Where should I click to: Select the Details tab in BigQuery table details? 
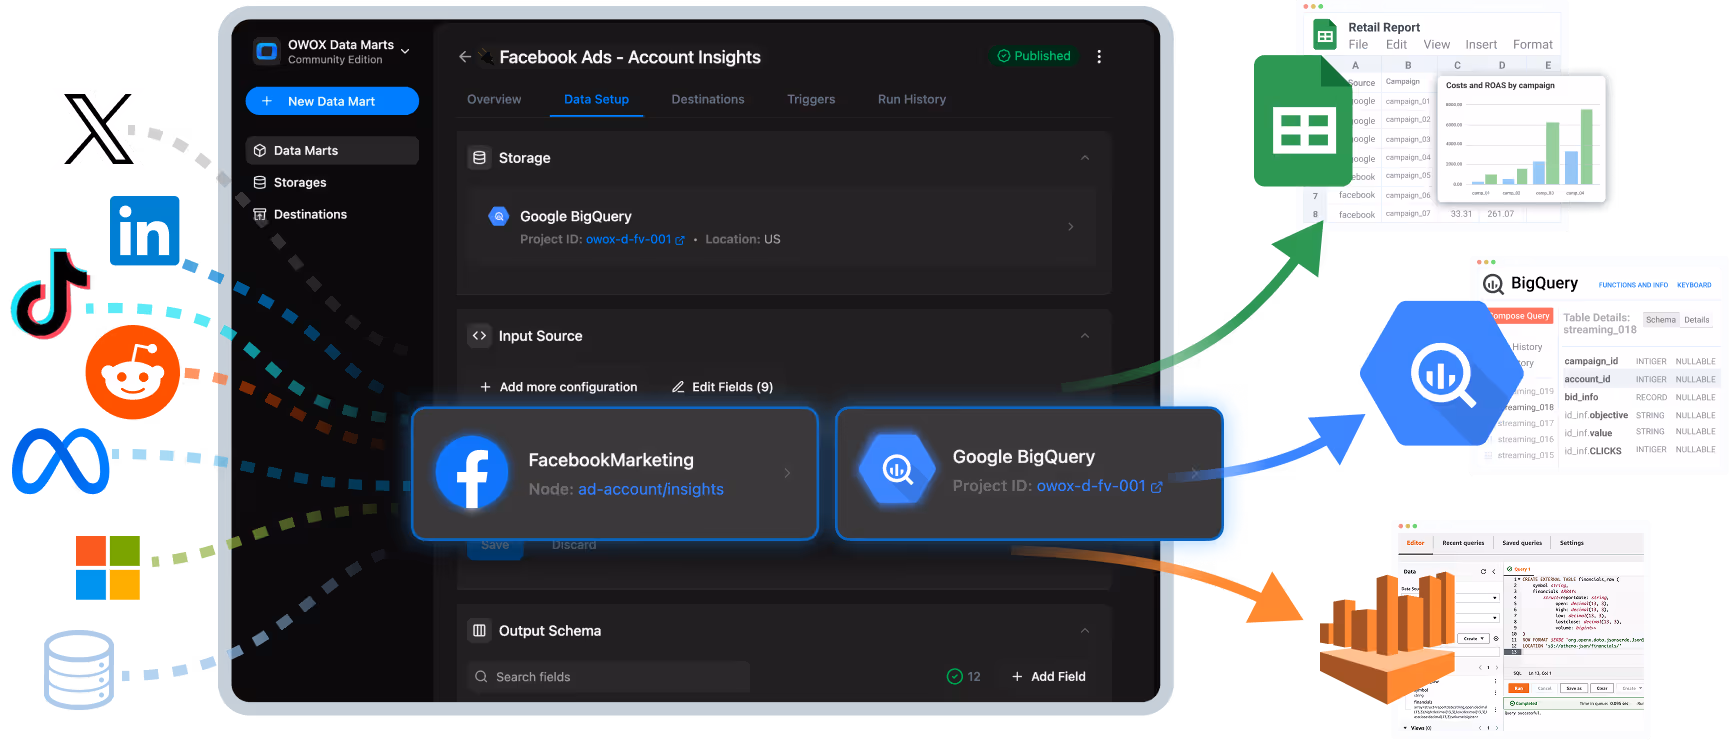tap(1697, 320)
